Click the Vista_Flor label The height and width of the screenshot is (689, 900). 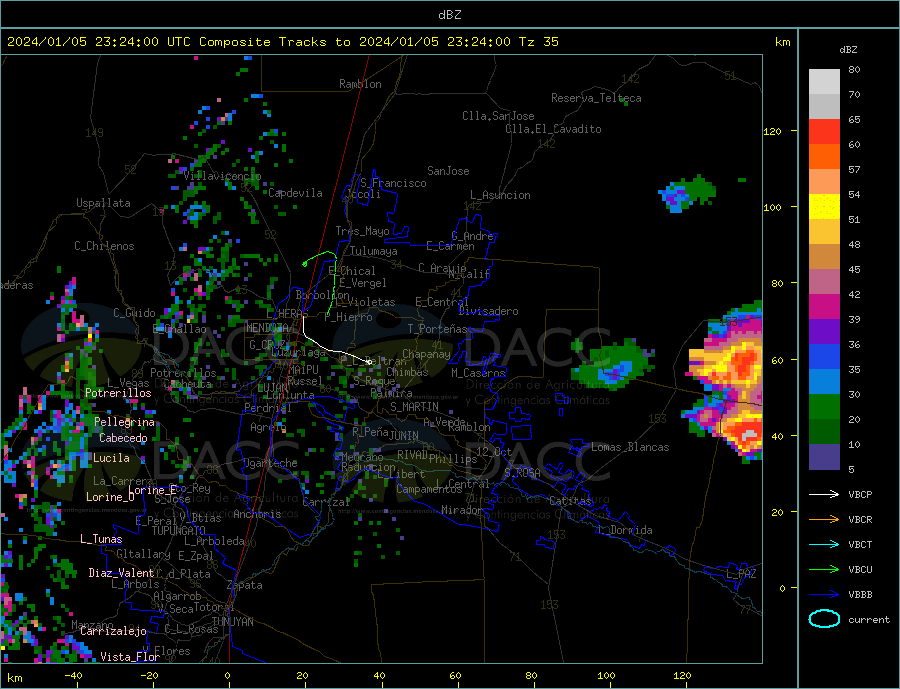pyautogui.click(x=130, y=657)
